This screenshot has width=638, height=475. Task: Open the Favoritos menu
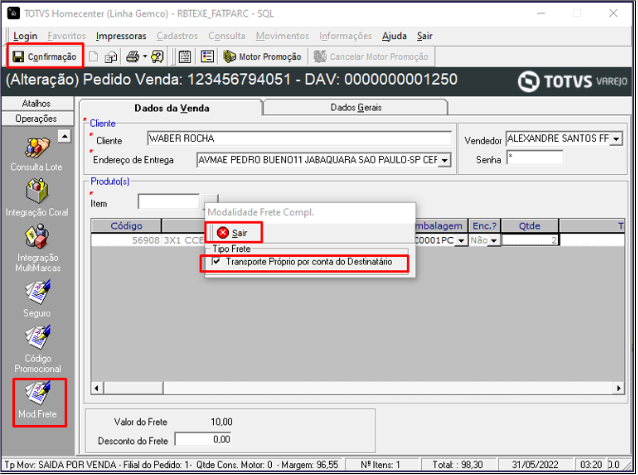[66, 36]
